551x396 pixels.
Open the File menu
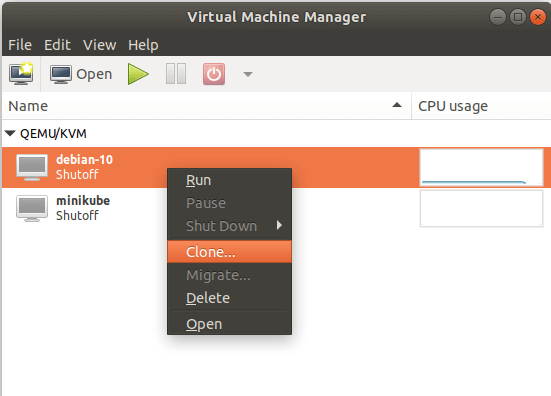(20, 45)
